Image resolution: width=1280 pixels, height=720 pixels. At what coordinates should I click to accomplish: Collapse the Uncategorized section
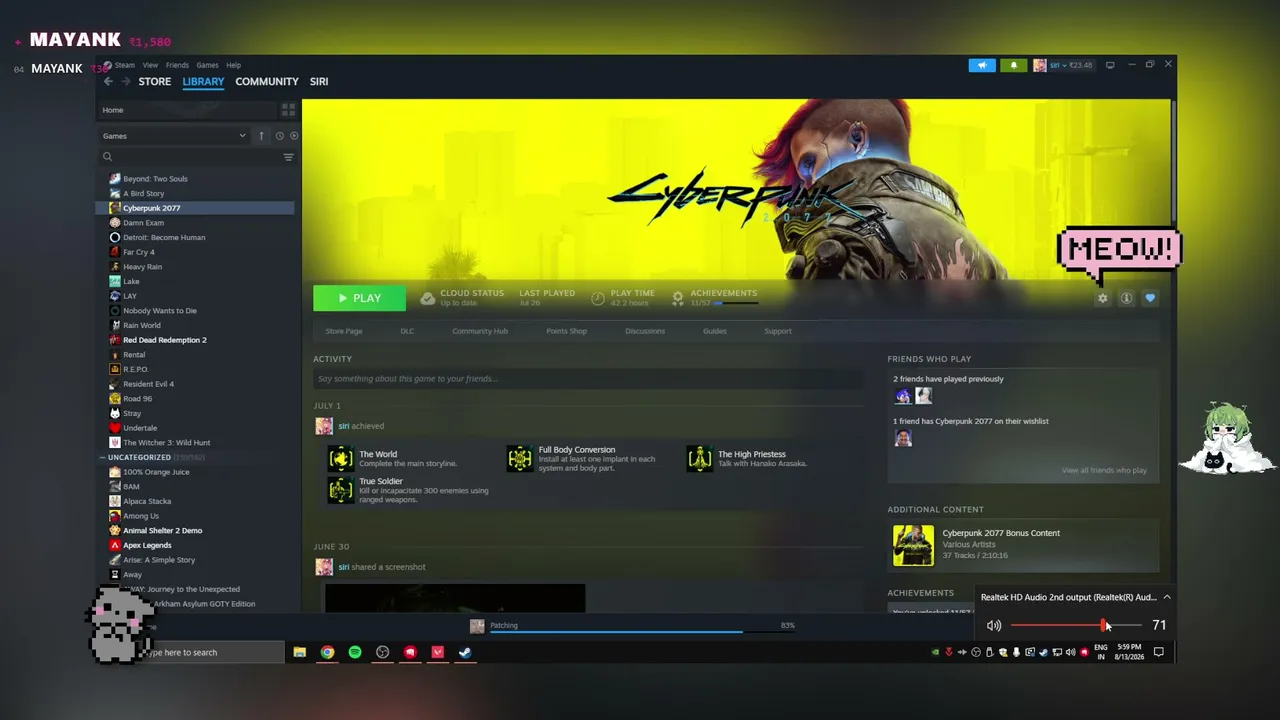pyautogui.click(x=102, y=457)
